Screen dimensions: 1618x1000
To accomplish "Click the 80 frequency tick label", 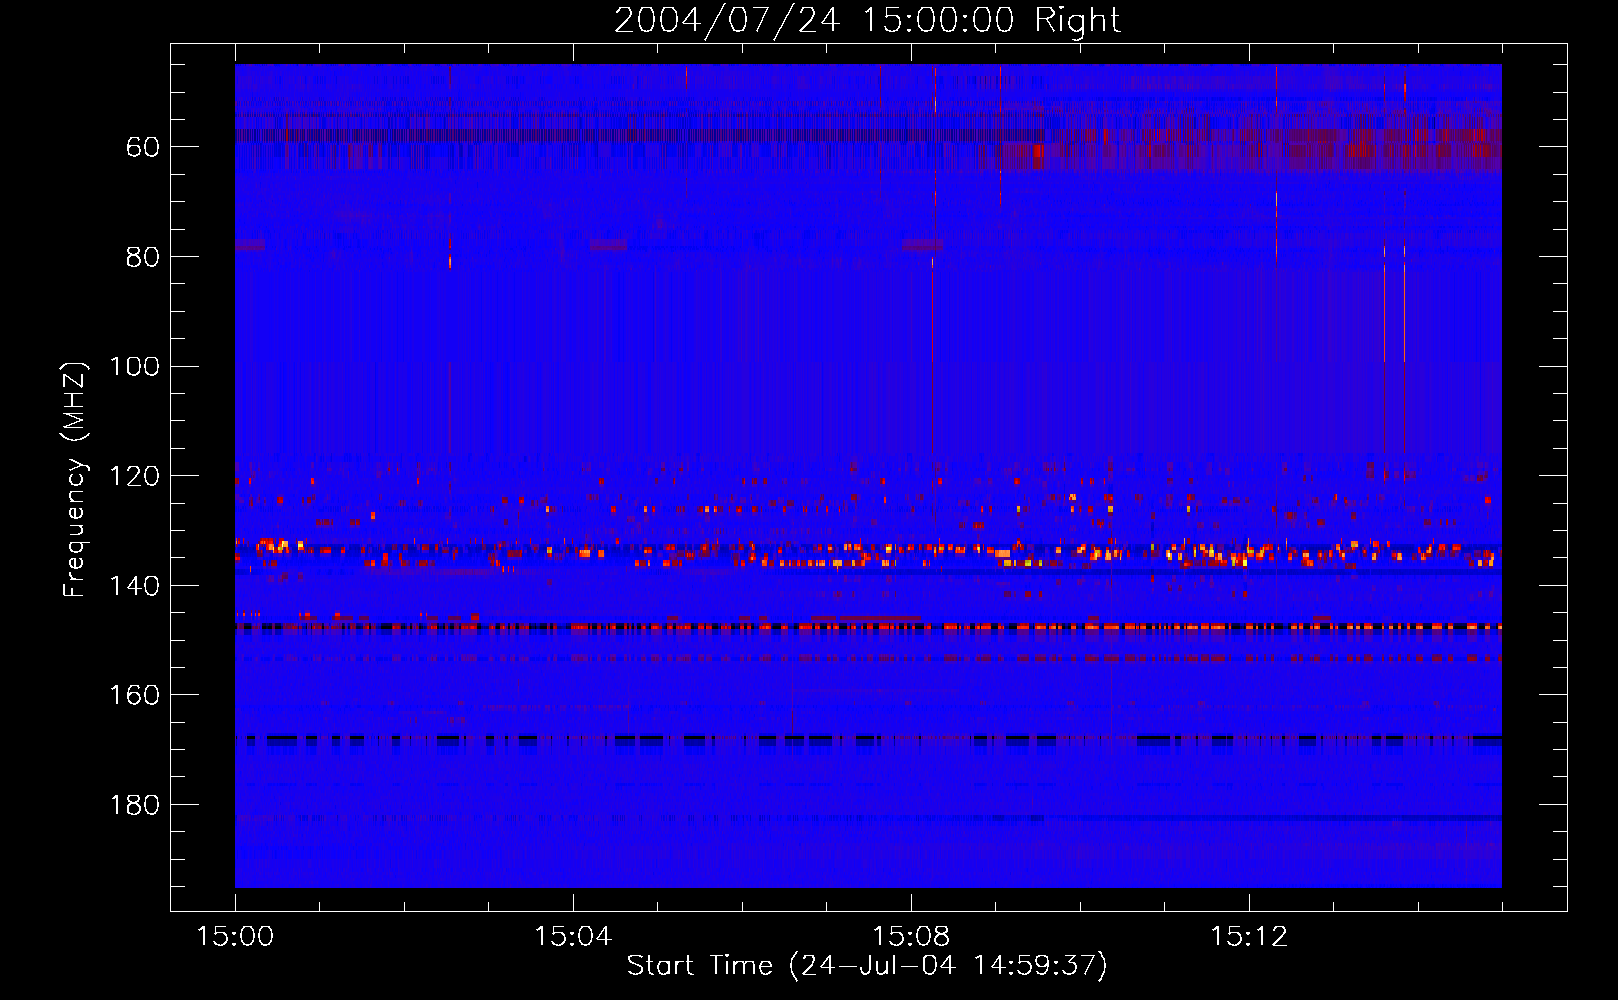I will pos(143,257).
